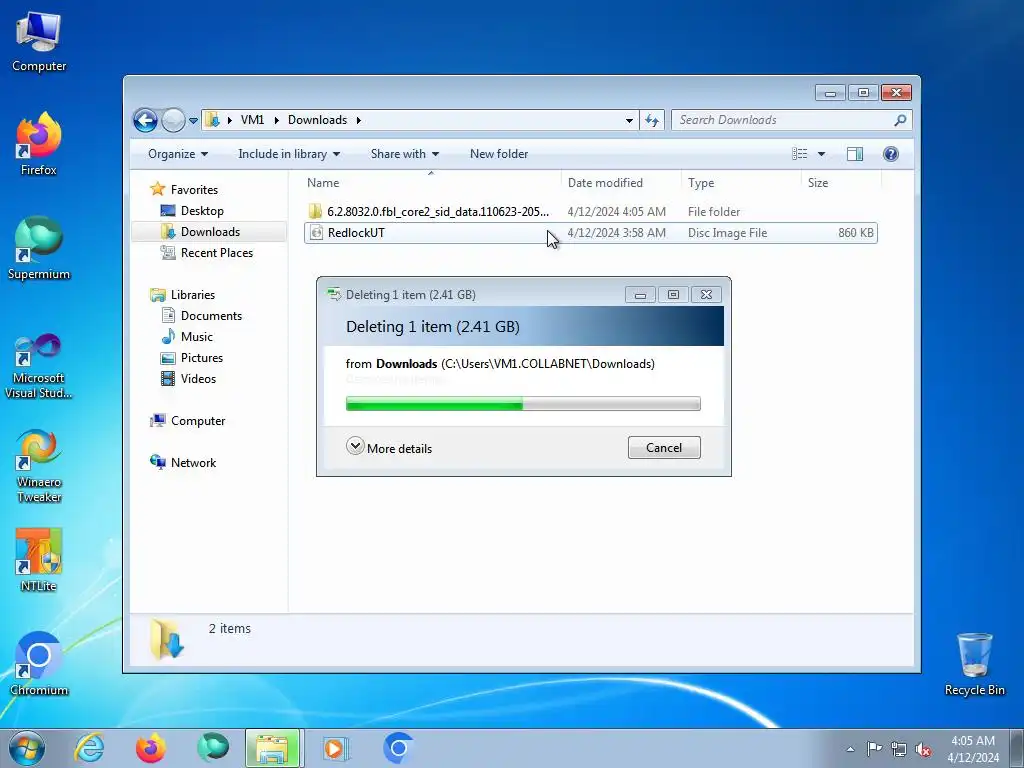The width and height of the screenshot is (1024, 768).
Task: Cancel the deleting operation
Action: 664,448
